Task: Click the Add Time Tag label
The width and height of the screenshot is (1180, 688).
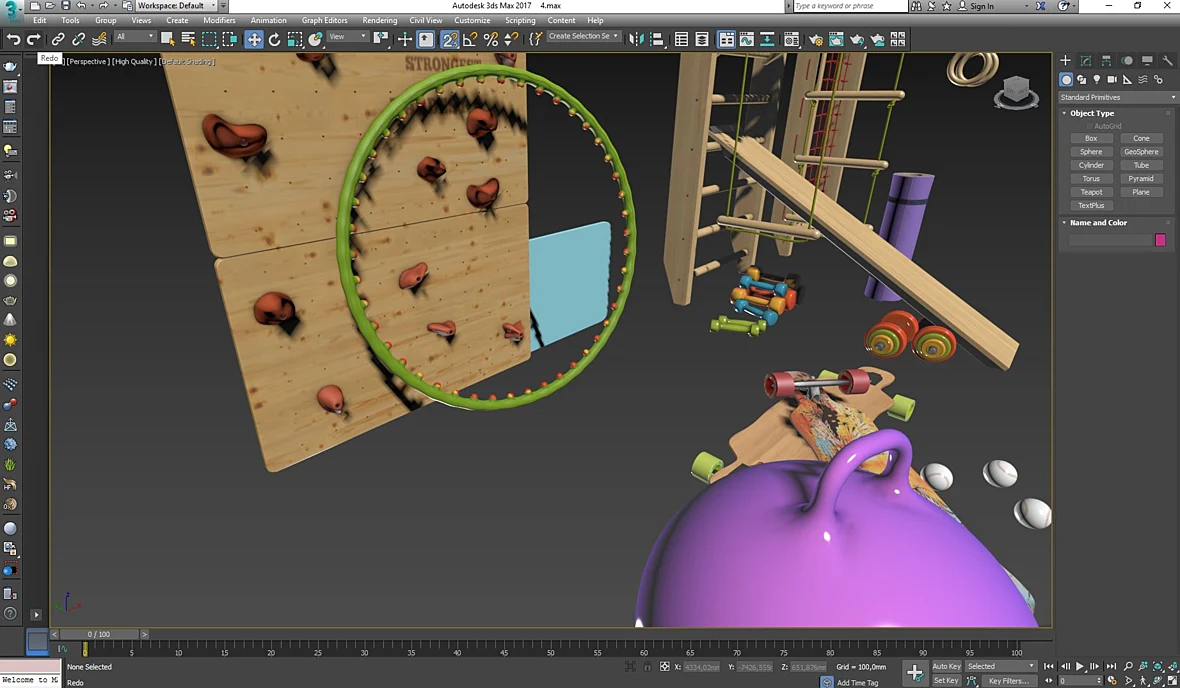Action: (857, 683)
